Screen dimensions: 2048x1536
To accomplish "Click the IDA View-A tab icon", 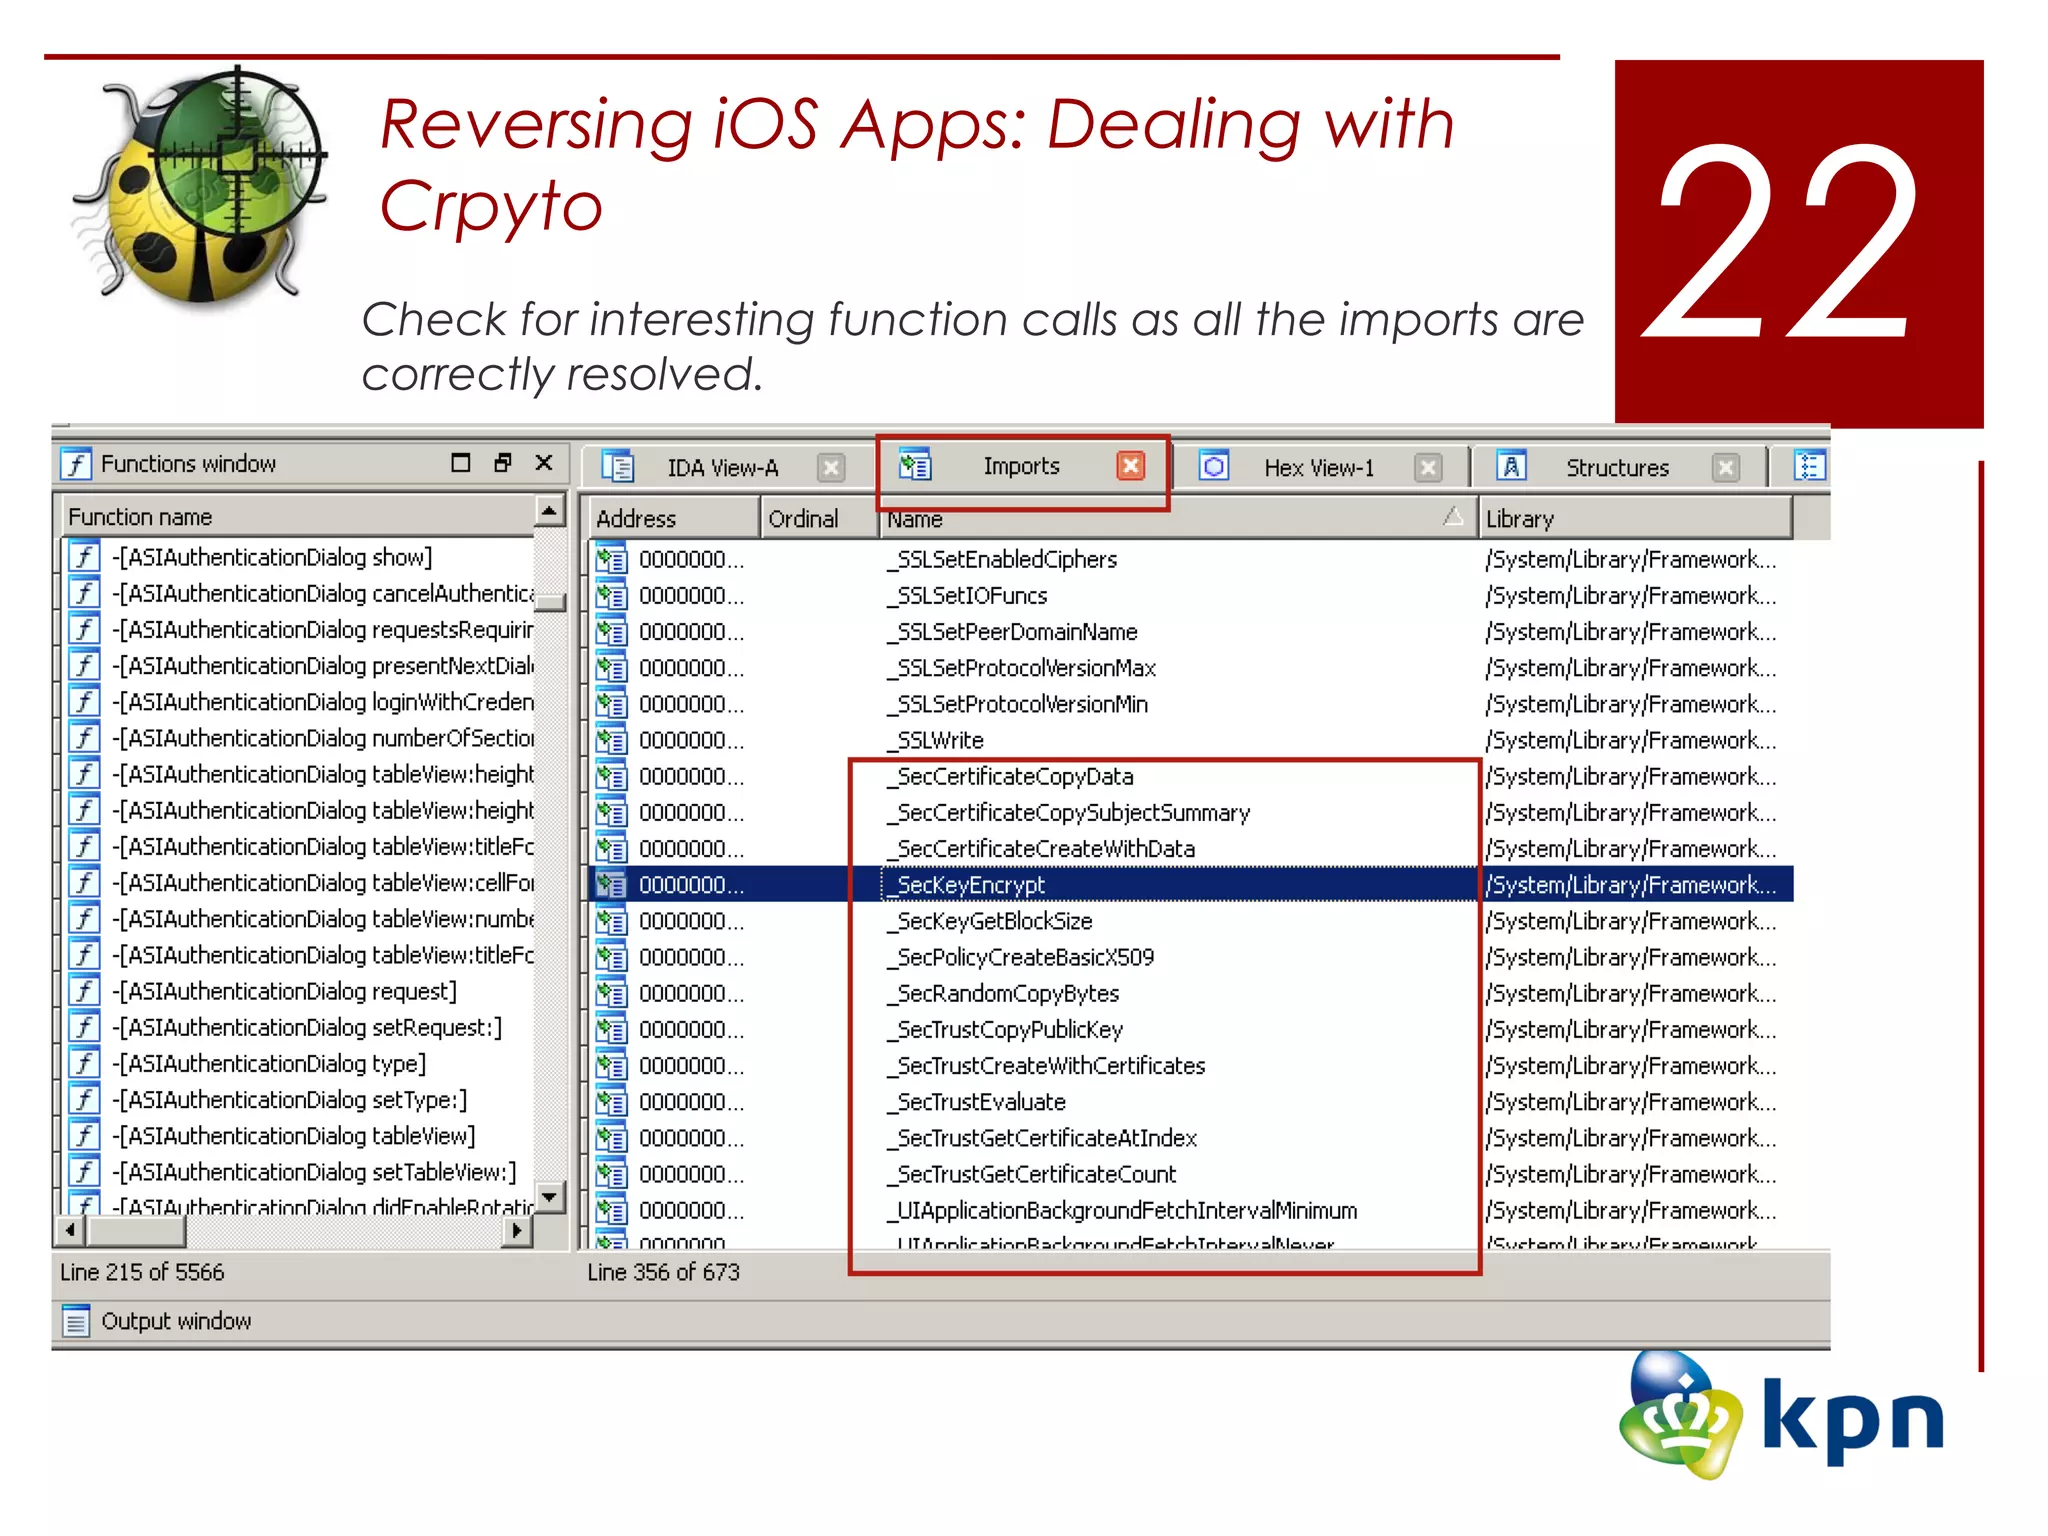I will pos(617,467).
